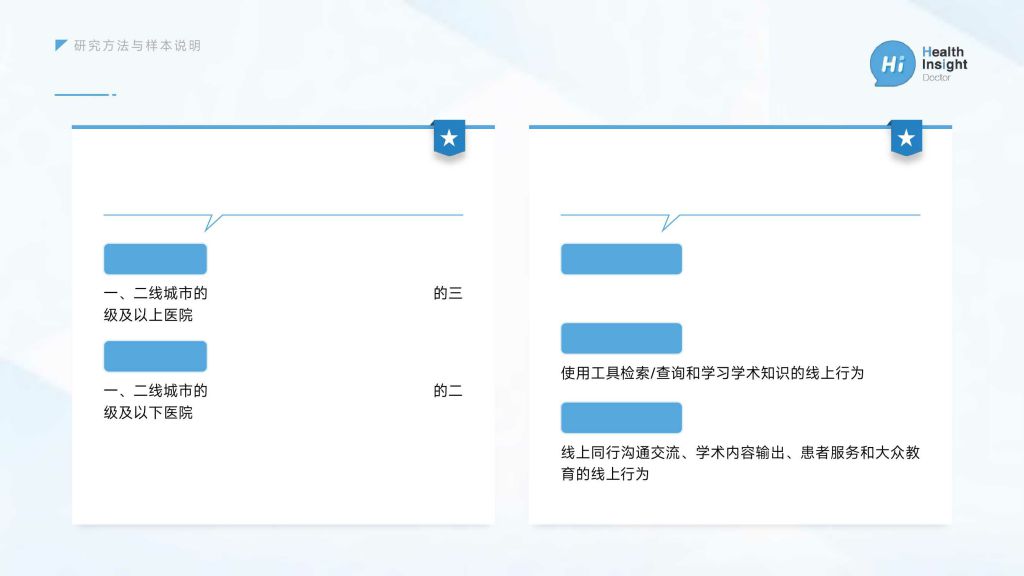Click blue label above 使用工具检索 text
The image size is (1024, 576).
tap(621, 338)
